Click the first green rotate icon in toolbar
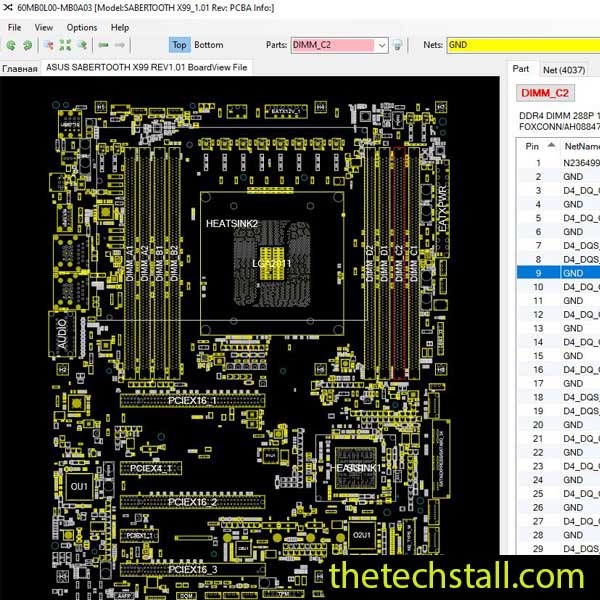Image resolution: width=600 pixels, height=600 pixels. pos(11,46)
